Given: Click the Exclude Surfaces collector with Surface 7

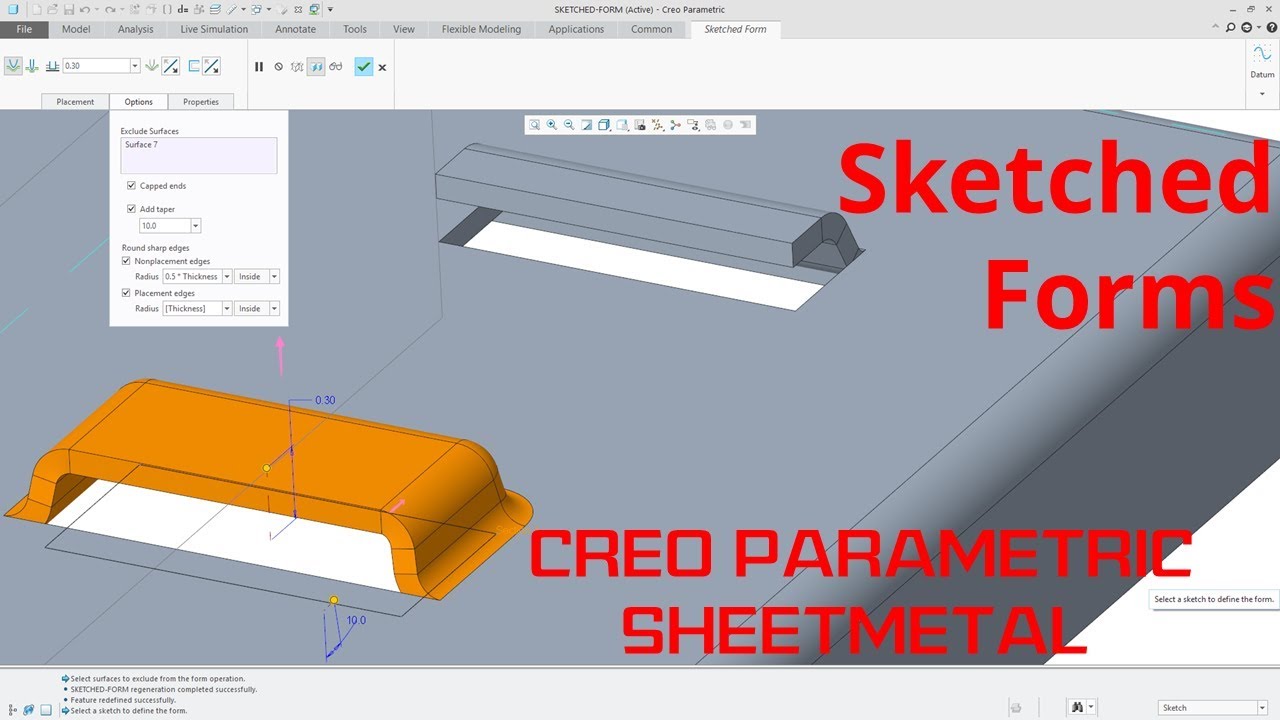Looking at the screenshot, I should (x=199, y=156).
